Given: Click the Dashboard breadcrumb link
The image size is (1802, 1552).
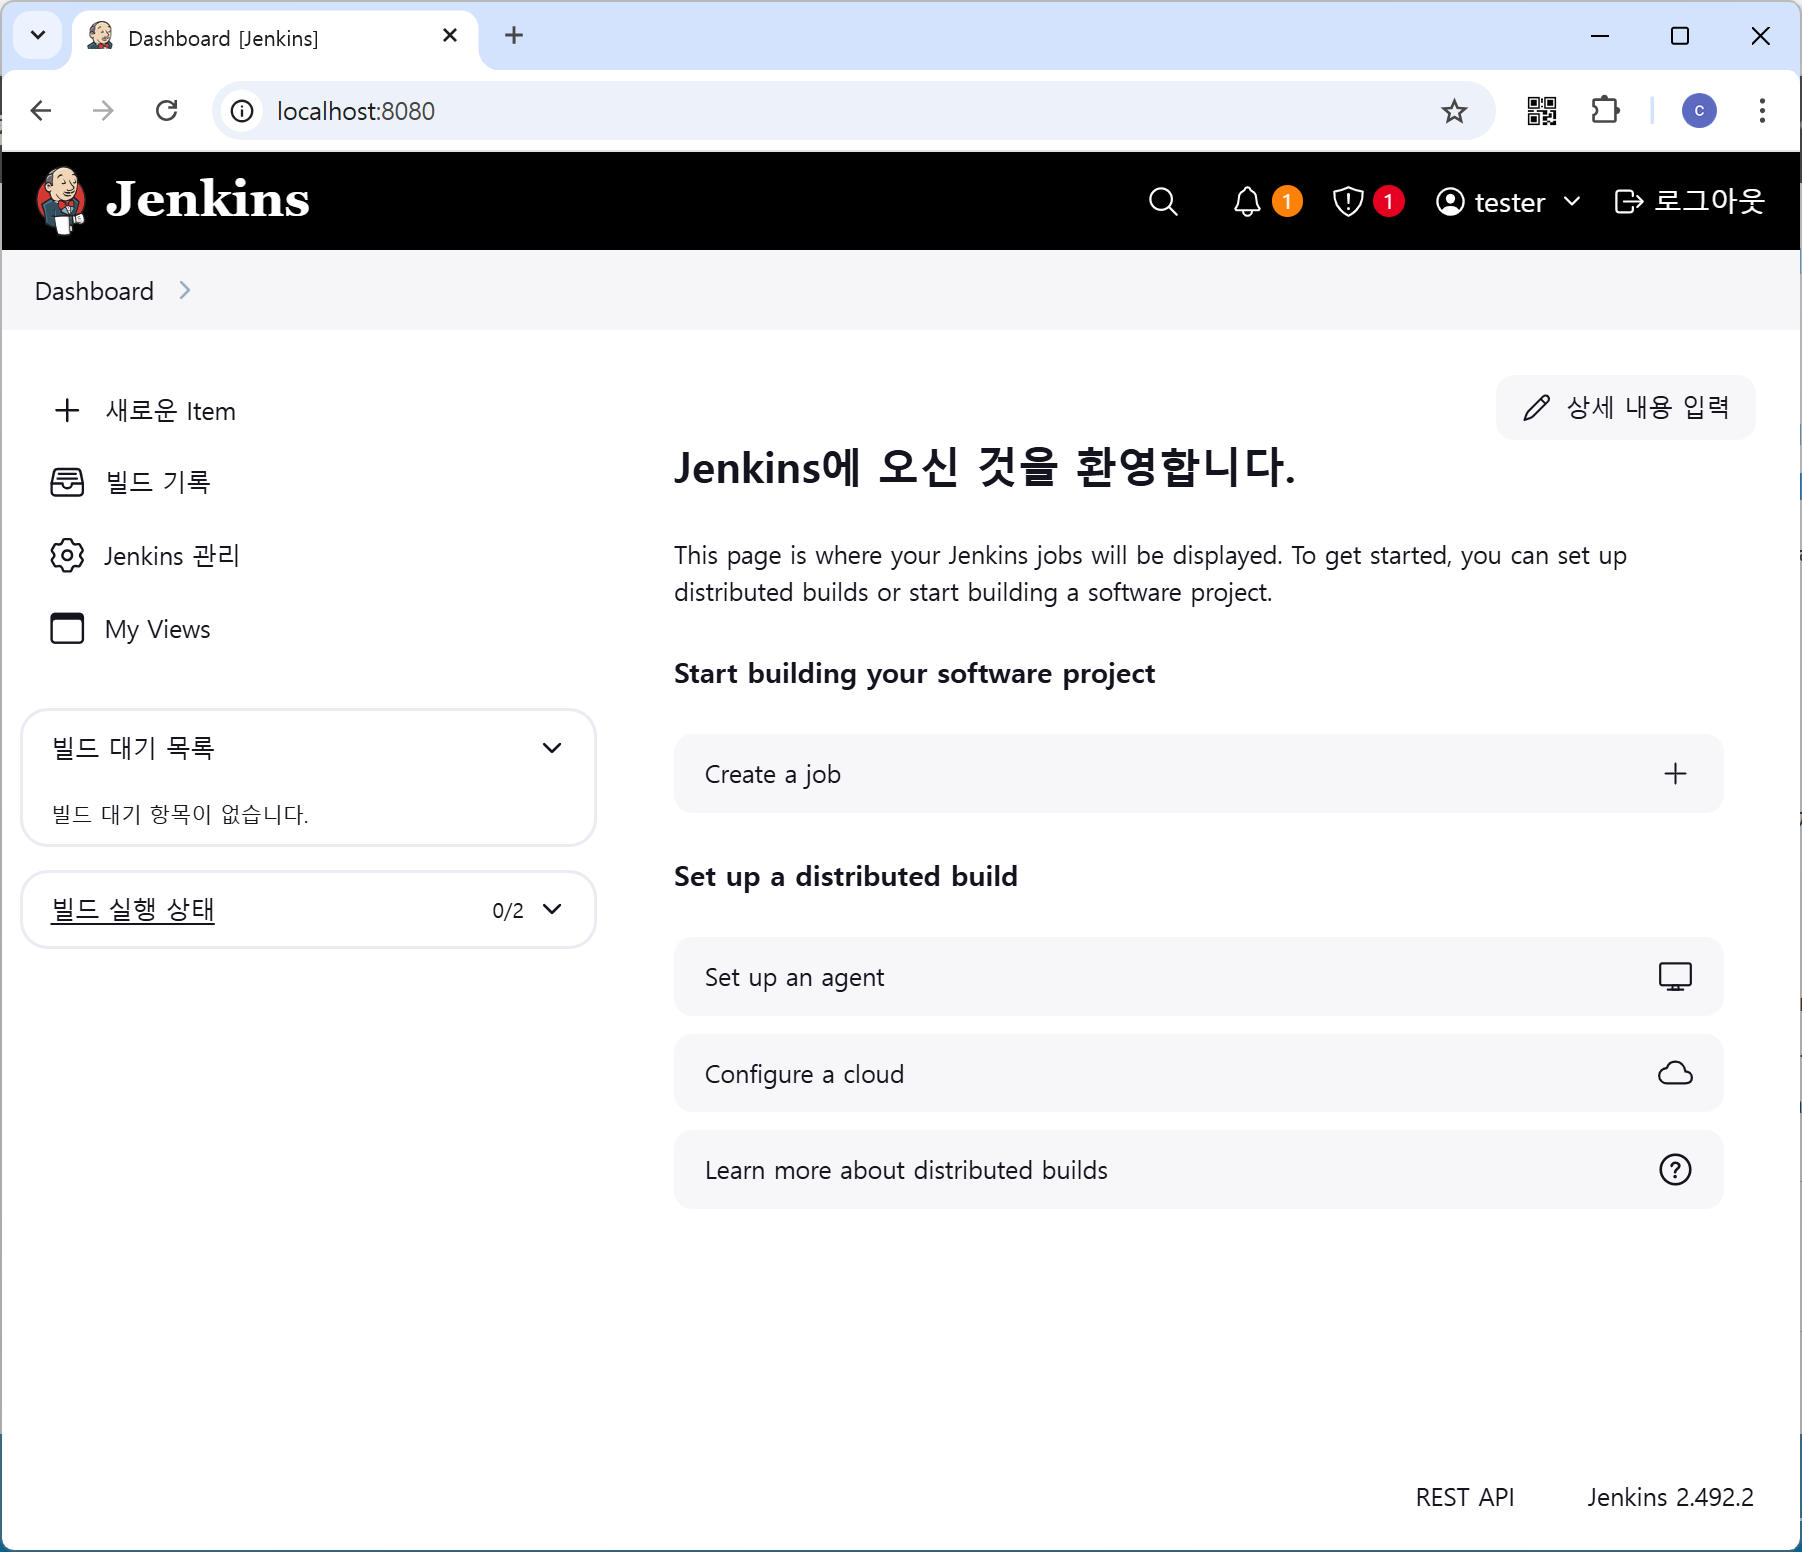Looking at the screenshot, I should click(x=94, y=291).
